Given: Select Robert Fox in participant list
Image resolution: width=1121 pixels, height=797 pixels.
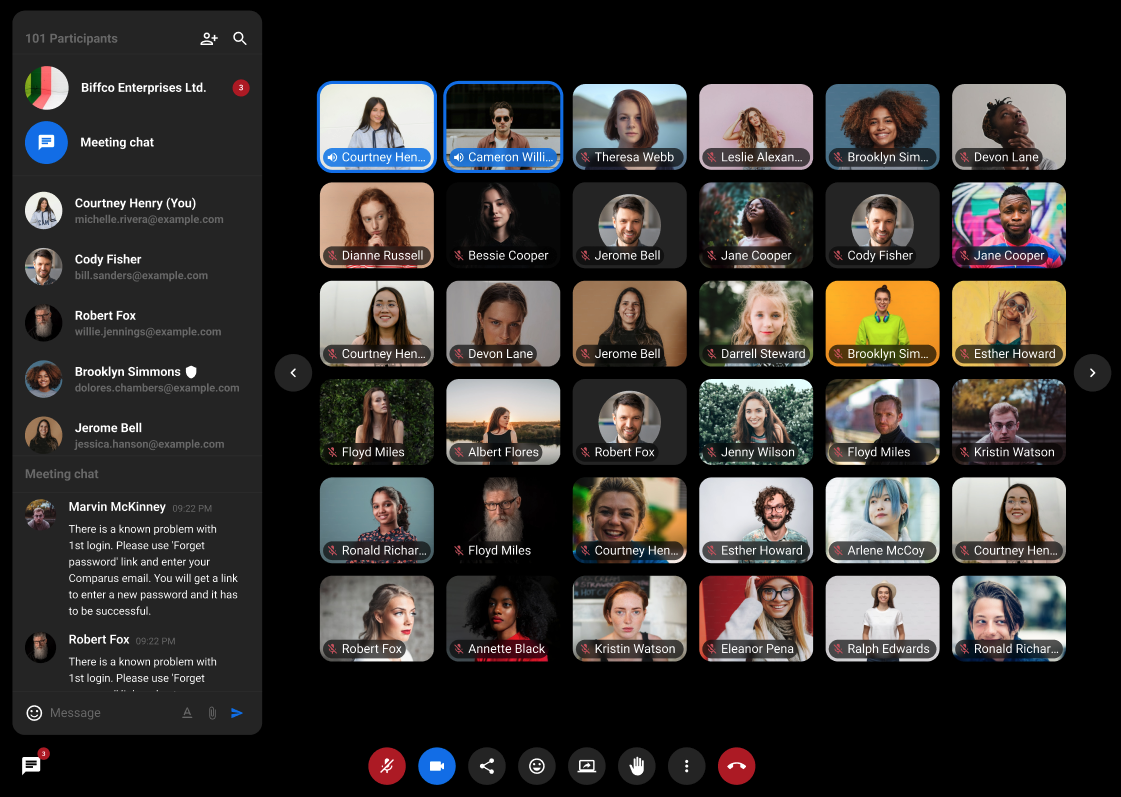Looking at the screenshot, I should tap(137, 323).
